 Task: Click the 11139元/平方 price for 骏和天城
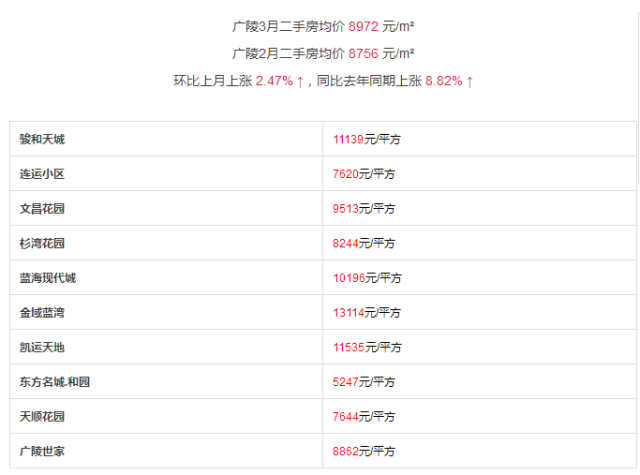pyautogui.click(x=367, y=139)
